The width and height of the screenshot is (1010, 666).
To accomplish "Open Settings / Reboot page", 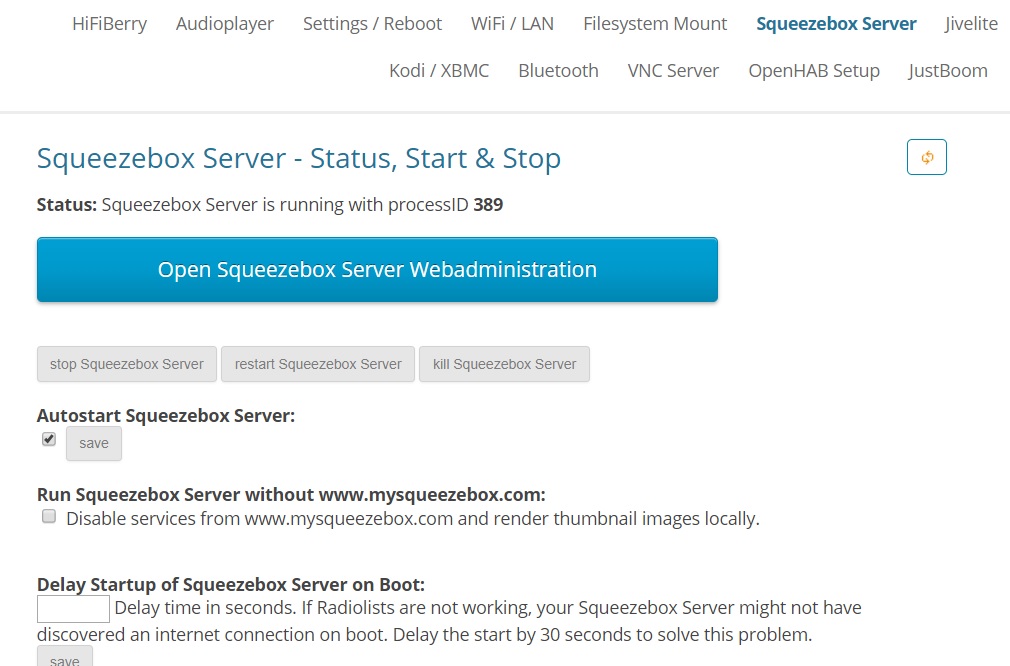I will click(372, 24).
